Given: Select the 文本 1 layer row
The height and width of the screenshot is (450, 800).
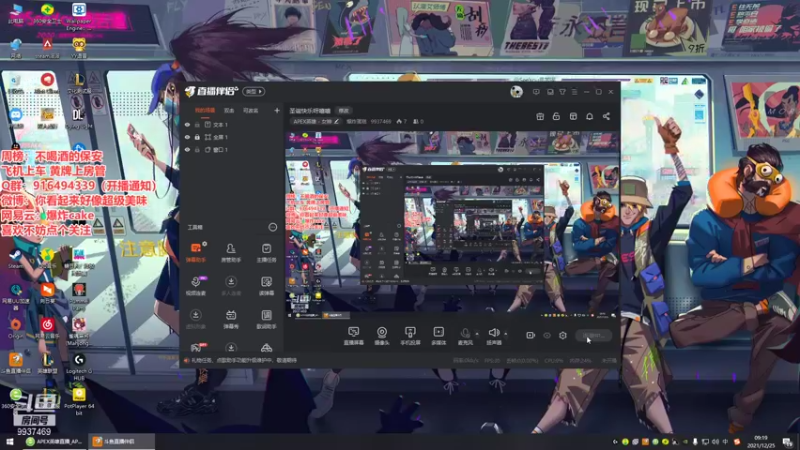Looking at the screenshot, I should click(232, 124).
